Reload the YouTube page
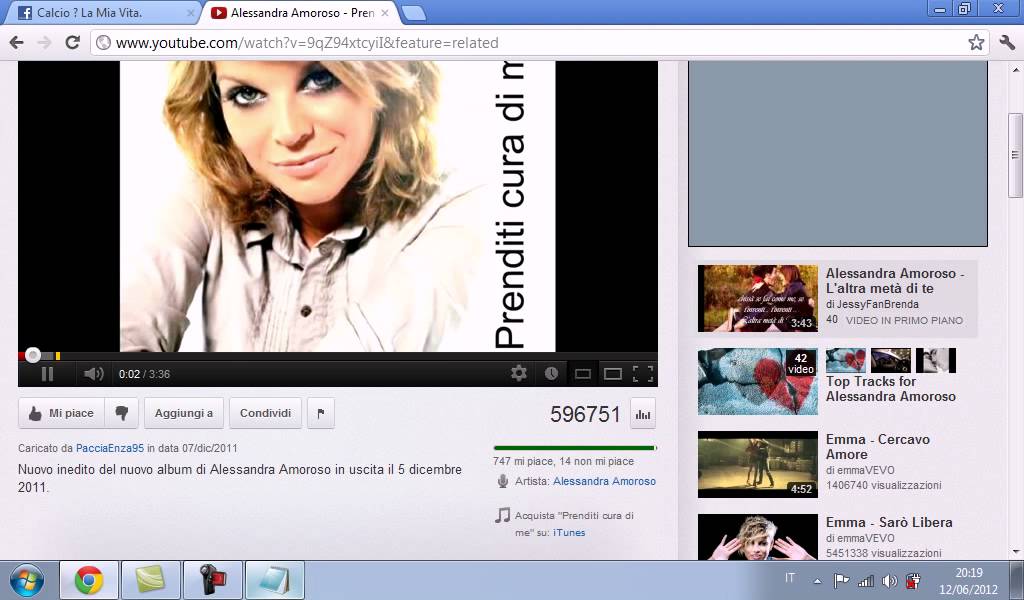Screen dimensions: 1024x600 point(72,43)
